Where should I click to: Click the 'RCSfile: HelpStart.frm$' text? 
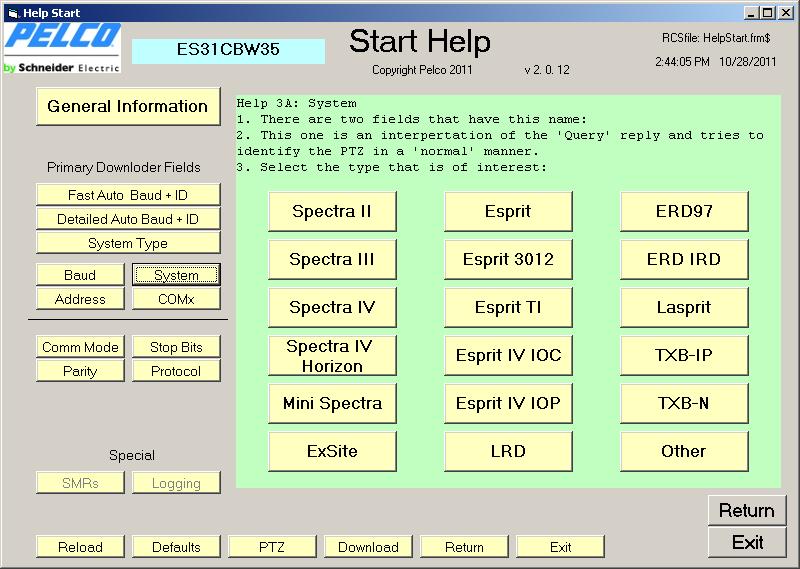point(716,38)
